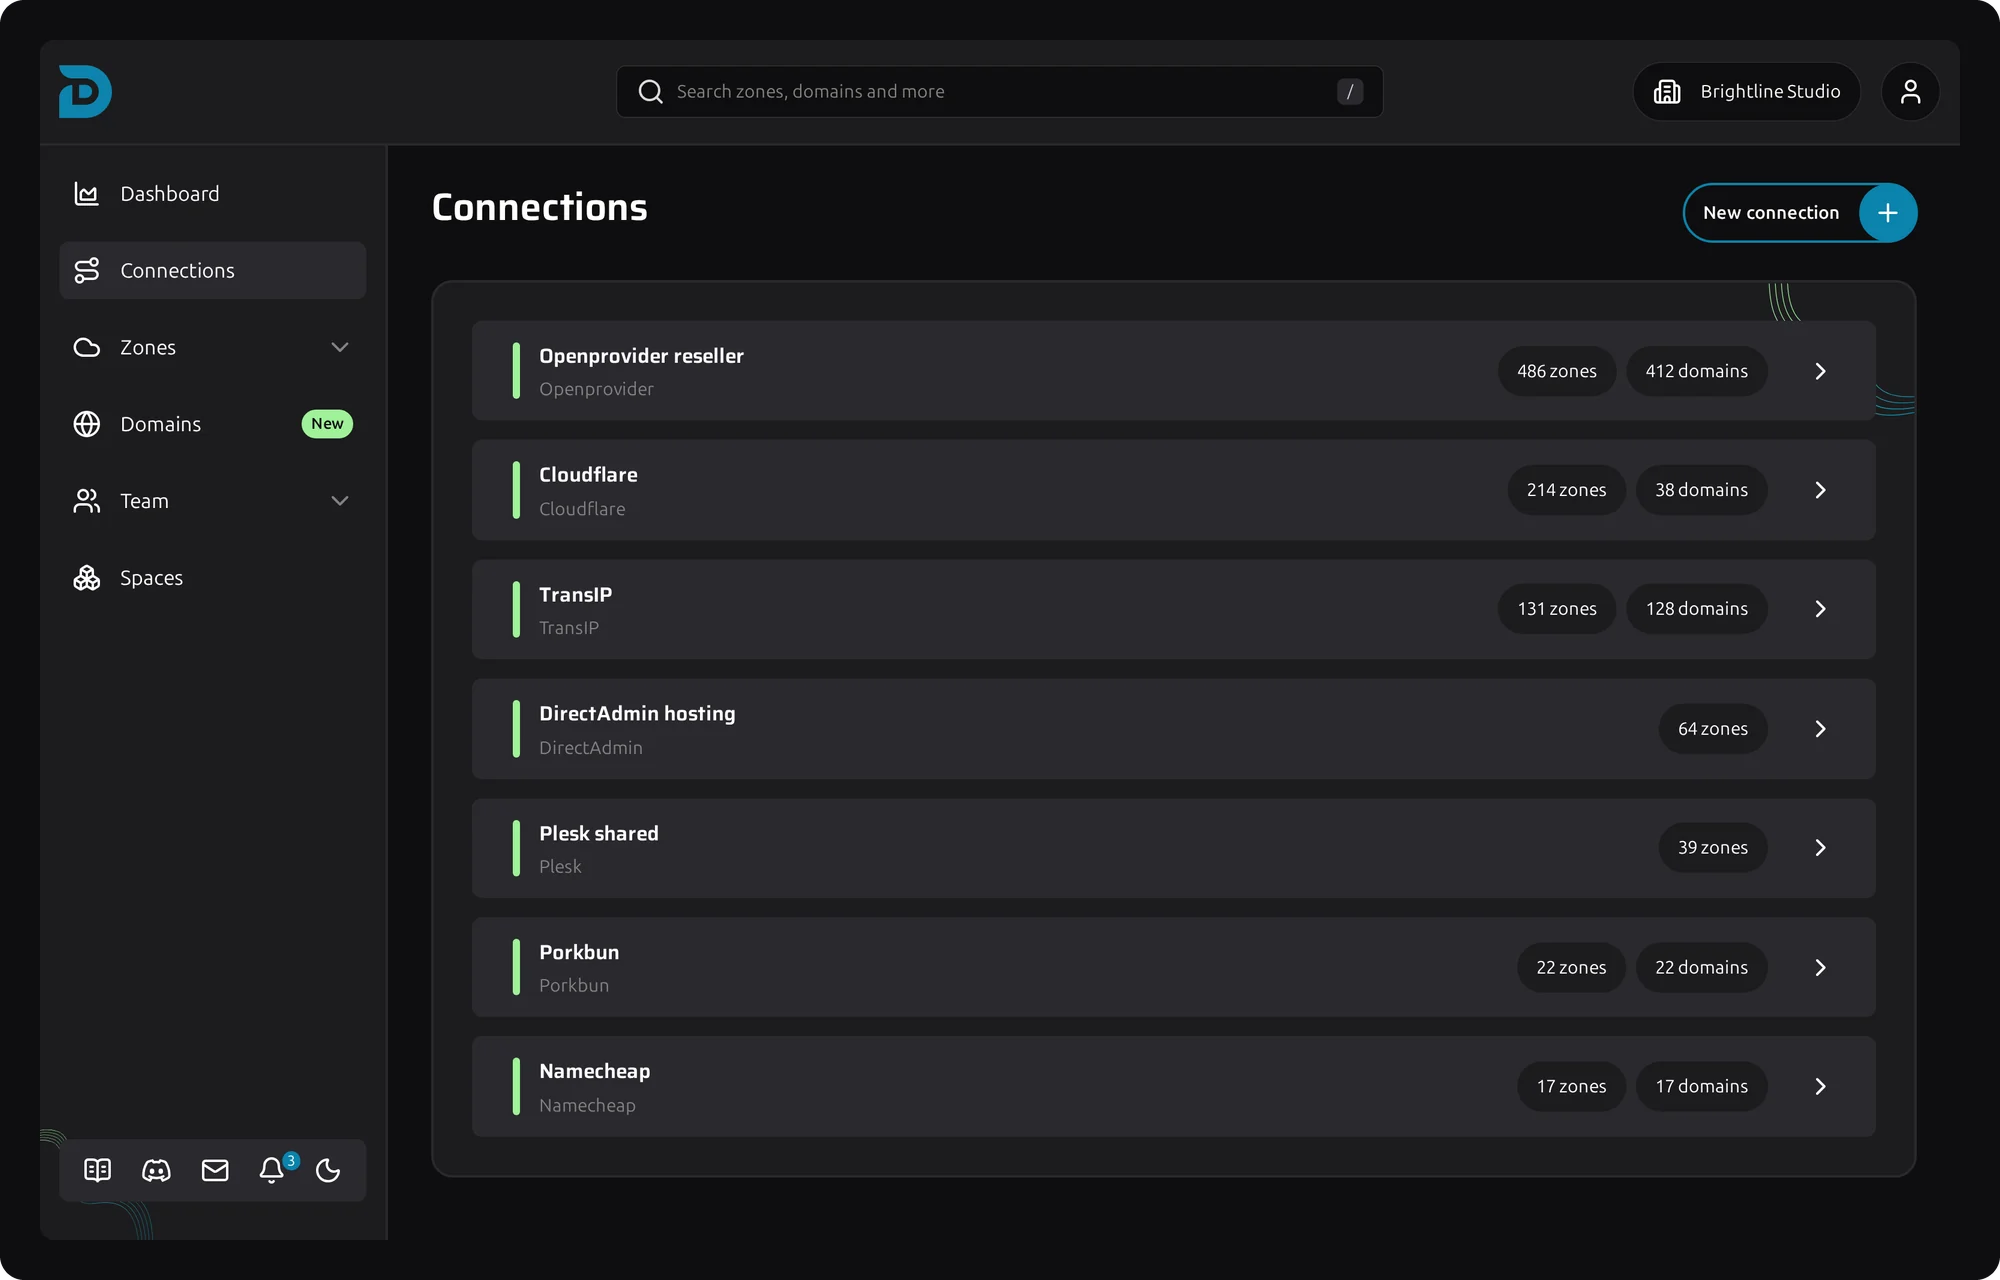Open TransIP connection via its arrow

1820,609
